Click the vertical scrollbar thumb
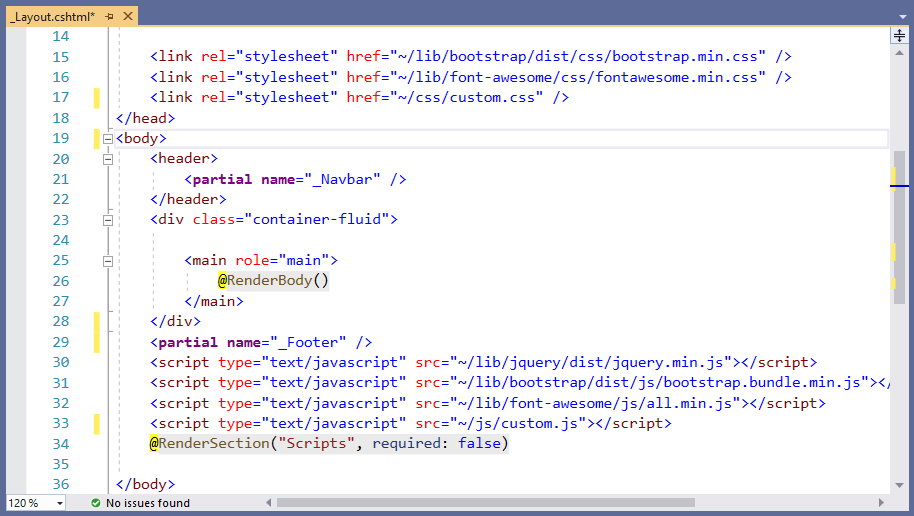This screenshot has height=516, width=914. 898,230
